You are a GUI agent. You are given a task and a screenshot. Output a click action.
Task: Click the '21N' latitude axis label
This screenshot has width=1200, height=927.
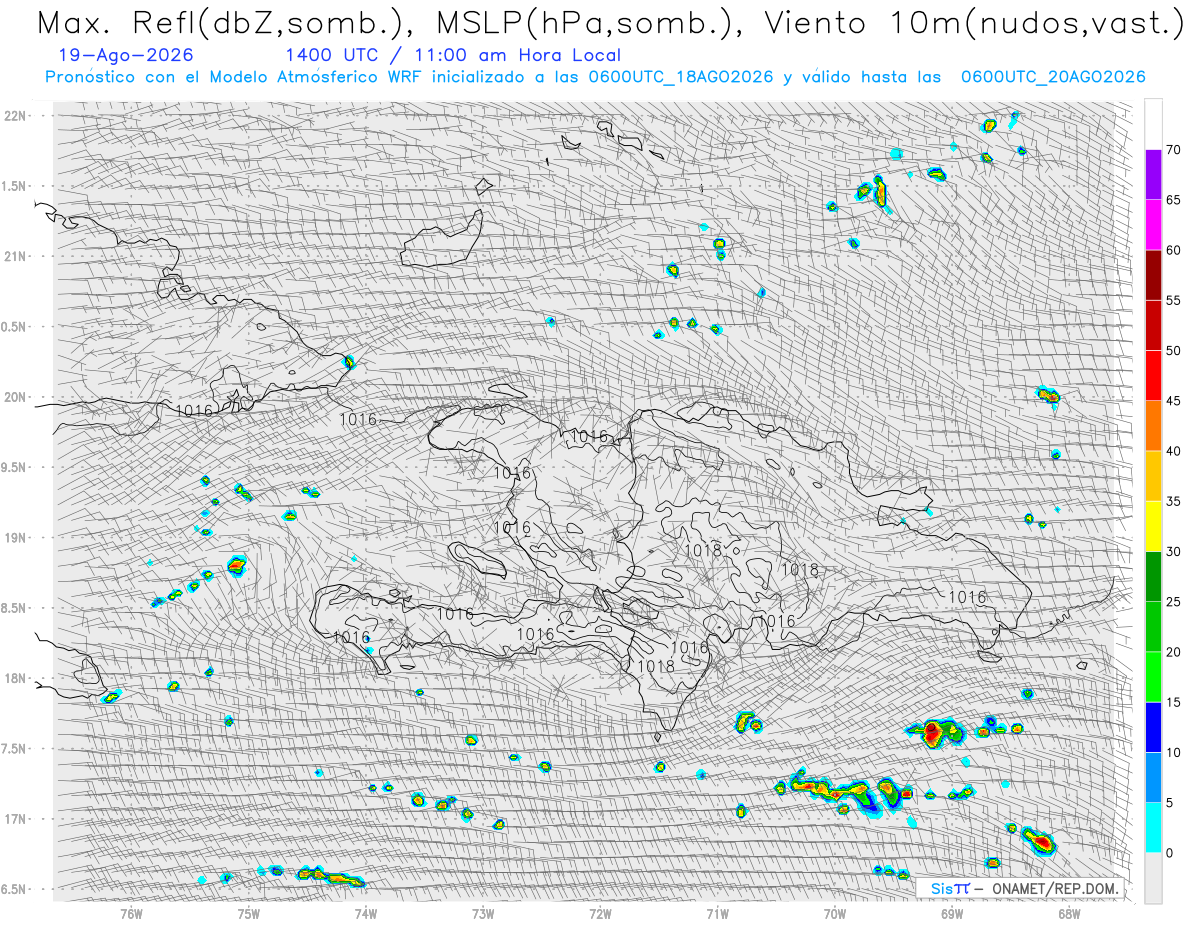[x=15, y=256]
